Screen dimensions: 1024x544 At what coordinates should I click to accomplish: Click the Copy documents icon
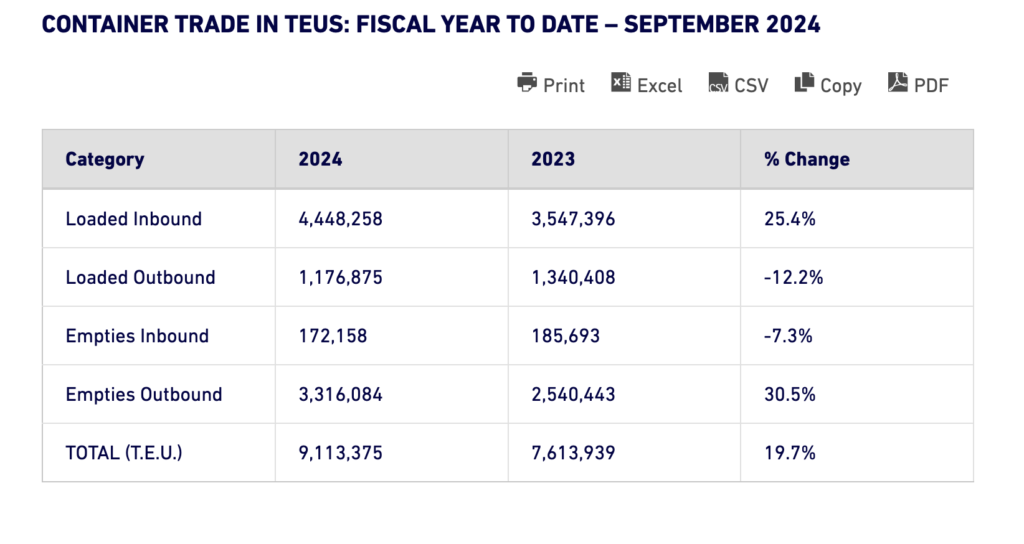804,83
